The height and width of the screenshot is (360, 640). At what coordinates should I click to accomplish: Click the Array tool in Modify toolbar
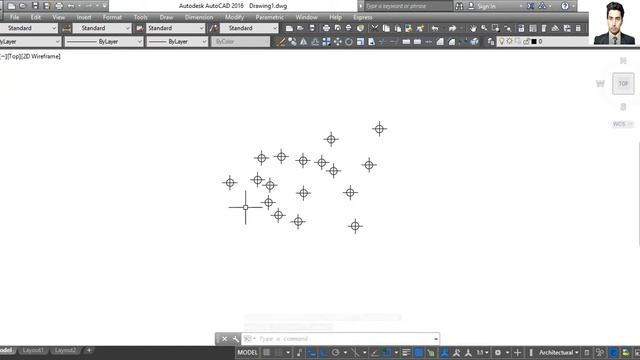tap(327, 42)
